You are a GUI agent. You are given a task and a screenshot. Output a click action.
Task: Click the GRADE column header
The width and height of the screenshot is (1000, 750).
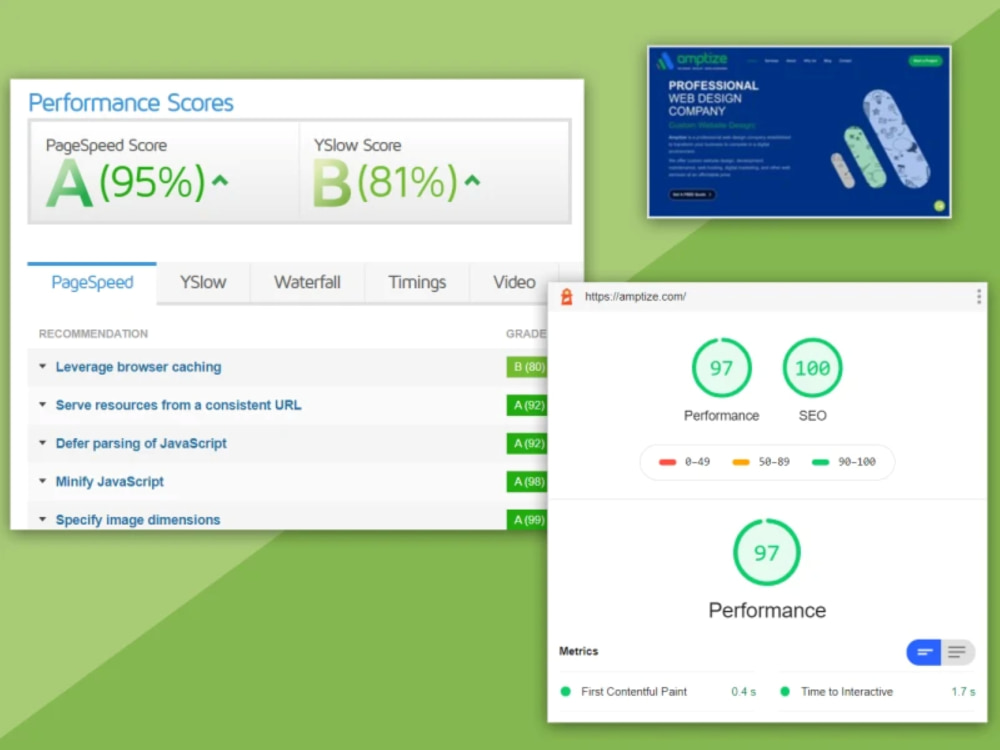point(526,334)
